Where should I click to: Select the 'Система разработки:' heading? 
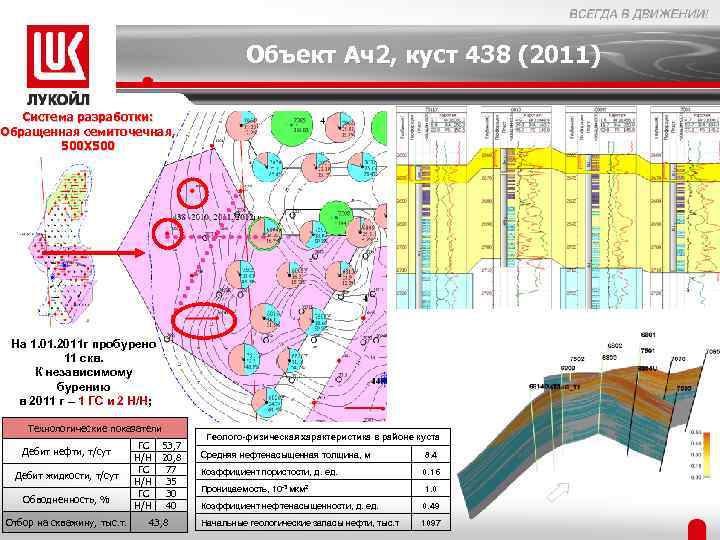pyautogui.click(x=87, y=117)
